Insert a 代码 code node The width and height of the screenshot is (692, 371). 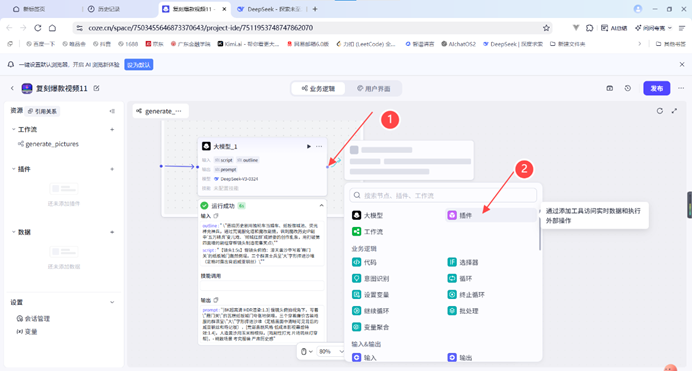pos(365,262)
